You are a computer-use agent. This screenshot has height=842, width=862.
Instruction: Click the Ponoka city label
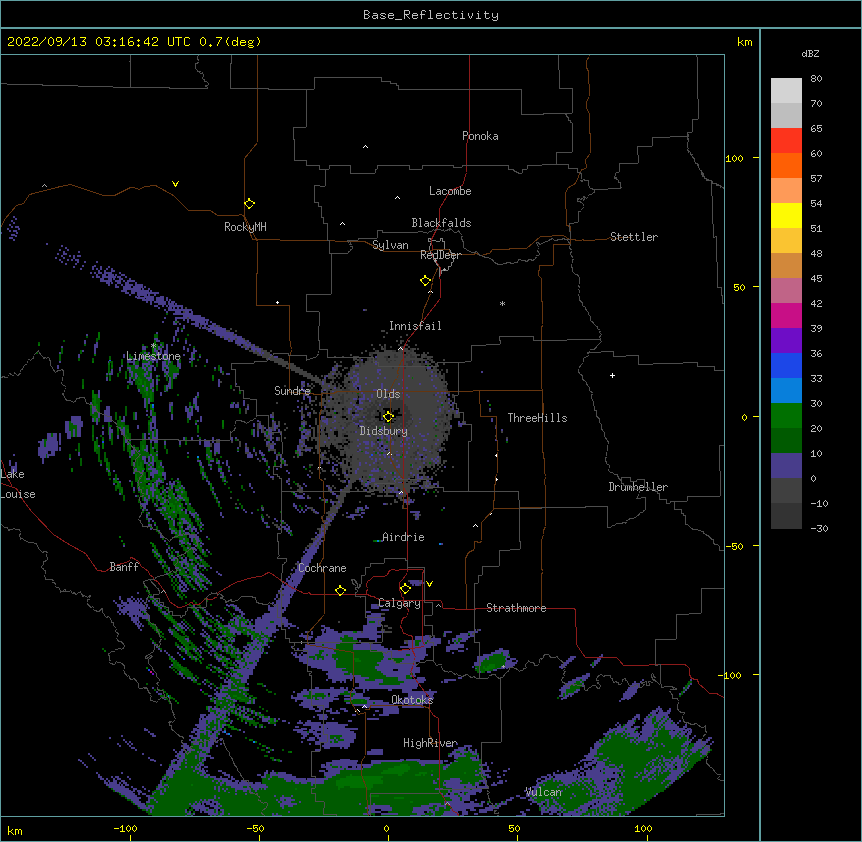tap(480, 136)
